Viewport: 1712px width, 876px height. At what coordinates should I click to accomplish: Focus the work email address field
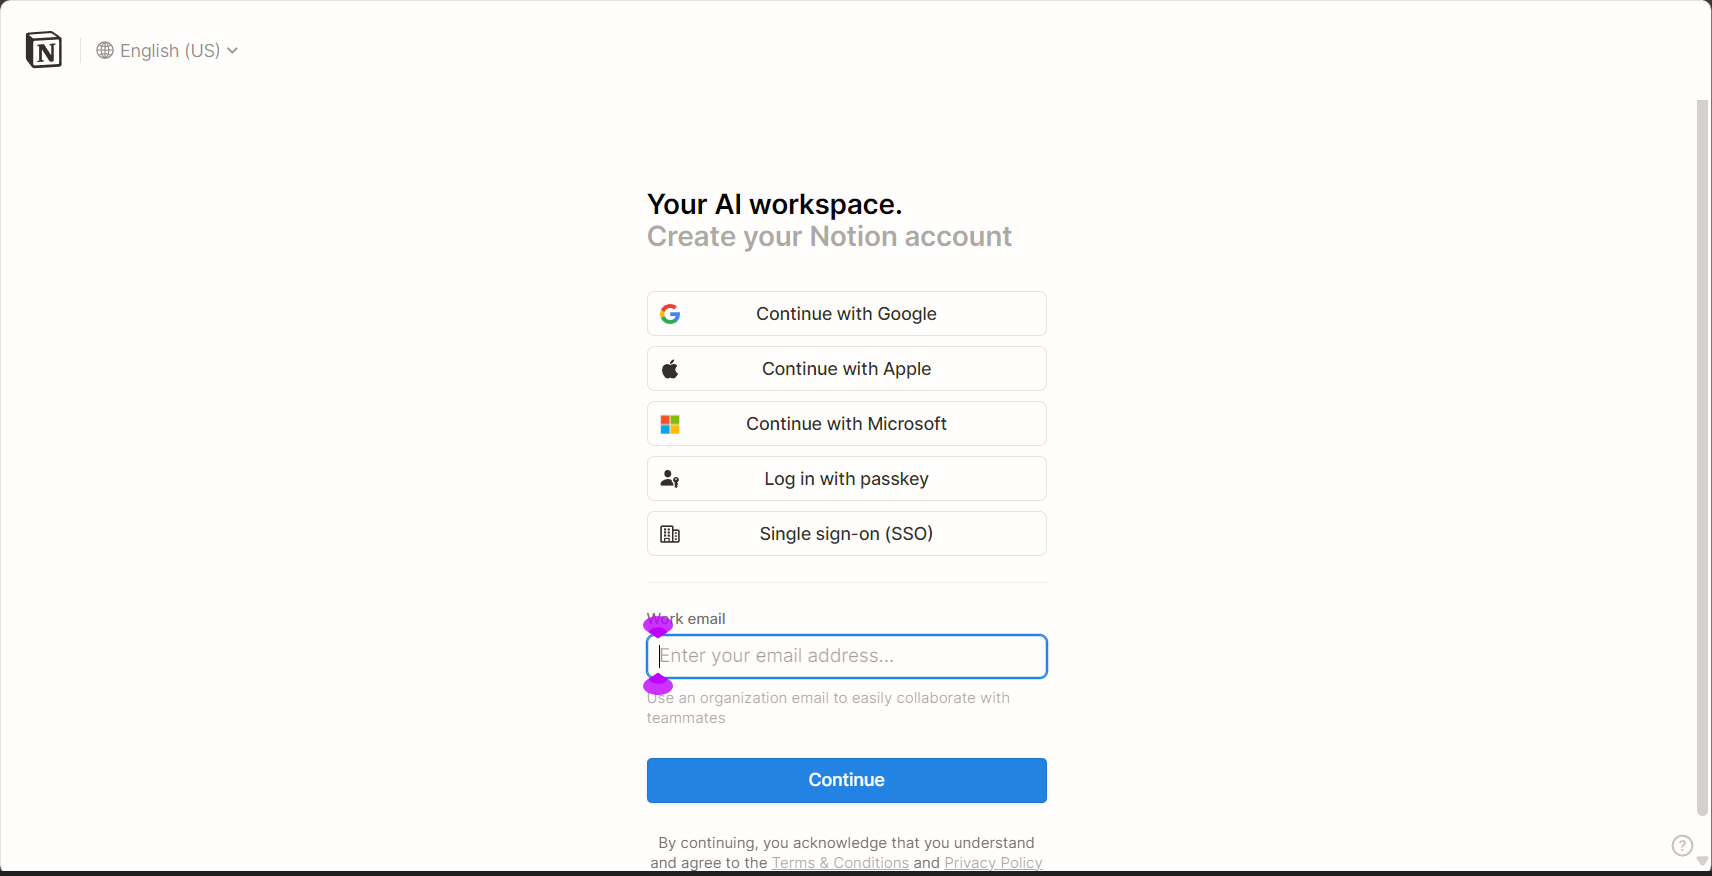847,657
